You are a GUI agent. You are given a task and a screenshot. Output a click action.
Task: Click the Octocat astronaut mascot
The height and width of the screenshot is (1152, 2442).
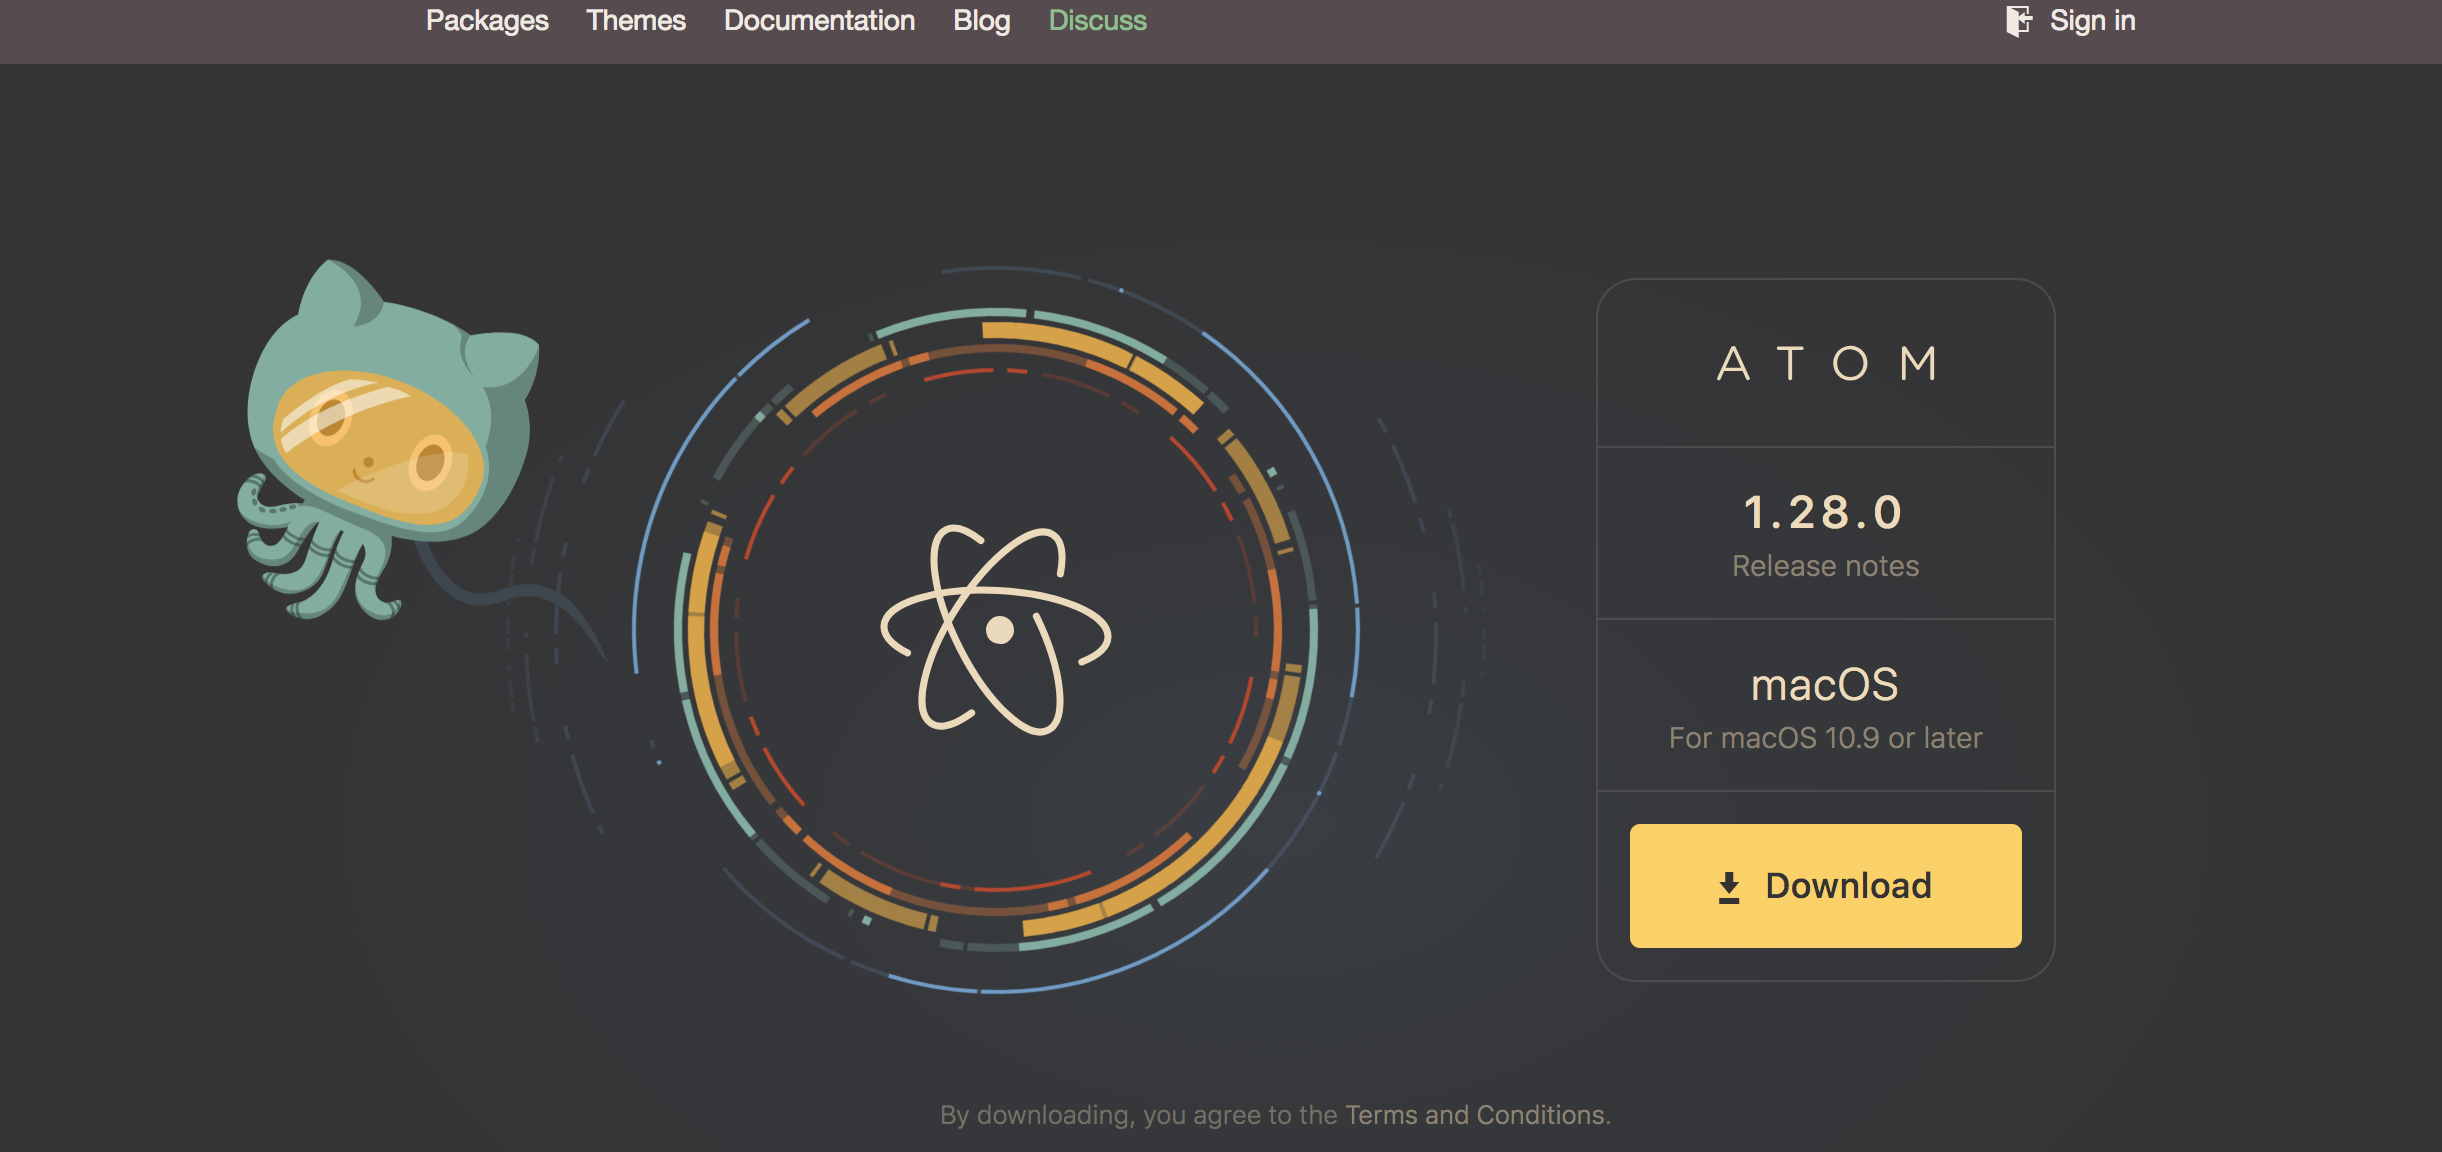point(390,440)
